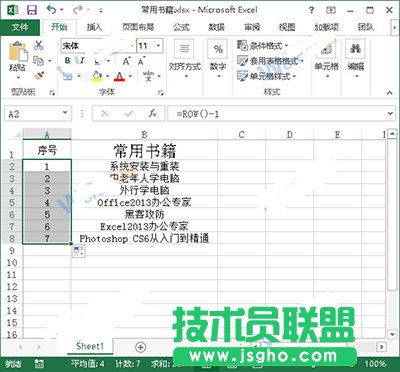Viewport: 400px width, 372px height.
Task: Click the cell Borders icon
Action: [68, 76]
